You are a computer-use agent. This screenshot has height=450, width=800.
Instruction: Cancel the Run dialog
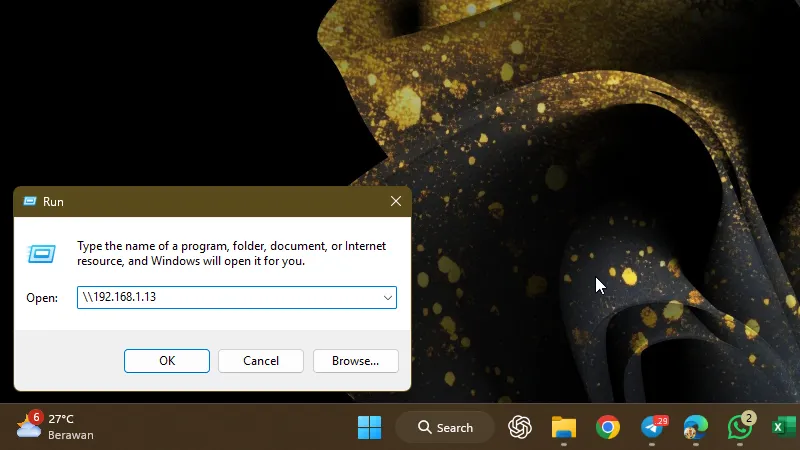261,361
